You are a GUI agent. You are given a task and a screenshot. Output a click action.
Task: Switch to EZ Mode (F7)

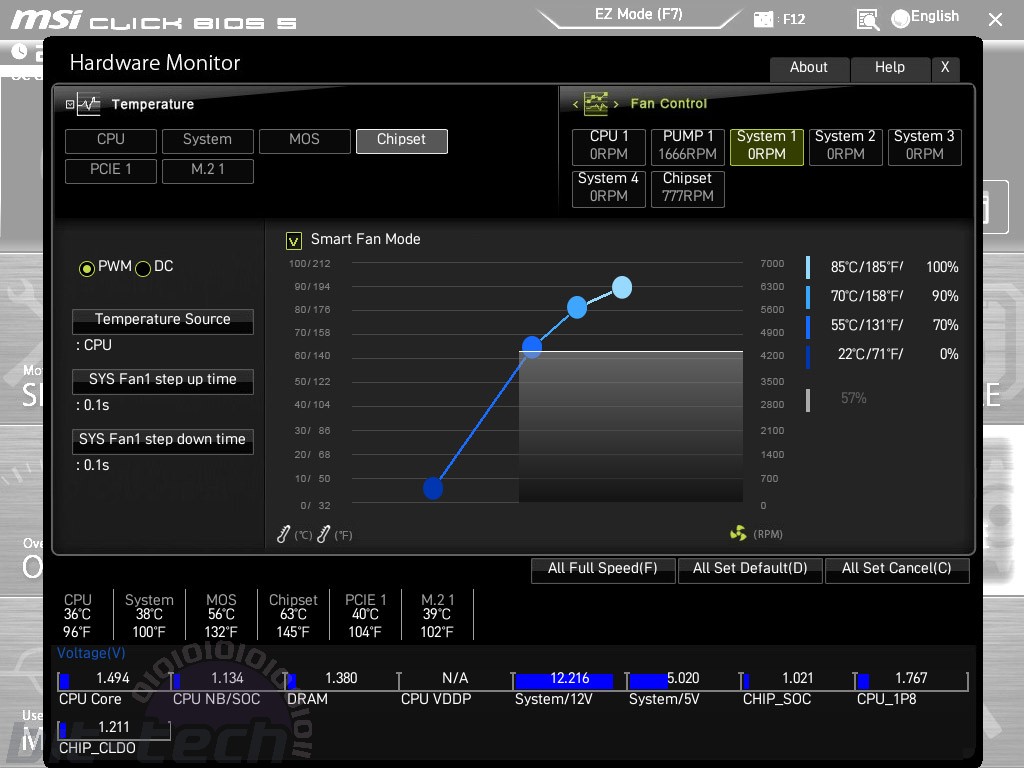click(639, 14)
